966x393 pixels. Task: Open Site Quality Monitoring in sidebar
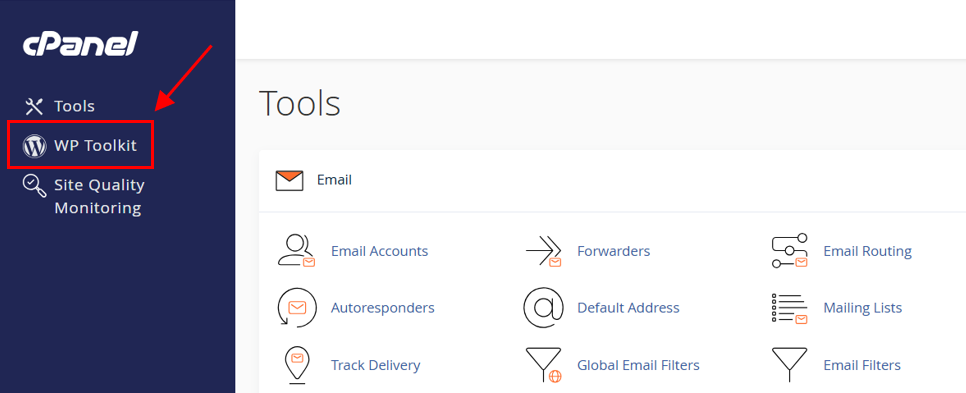tap(99, 196)
